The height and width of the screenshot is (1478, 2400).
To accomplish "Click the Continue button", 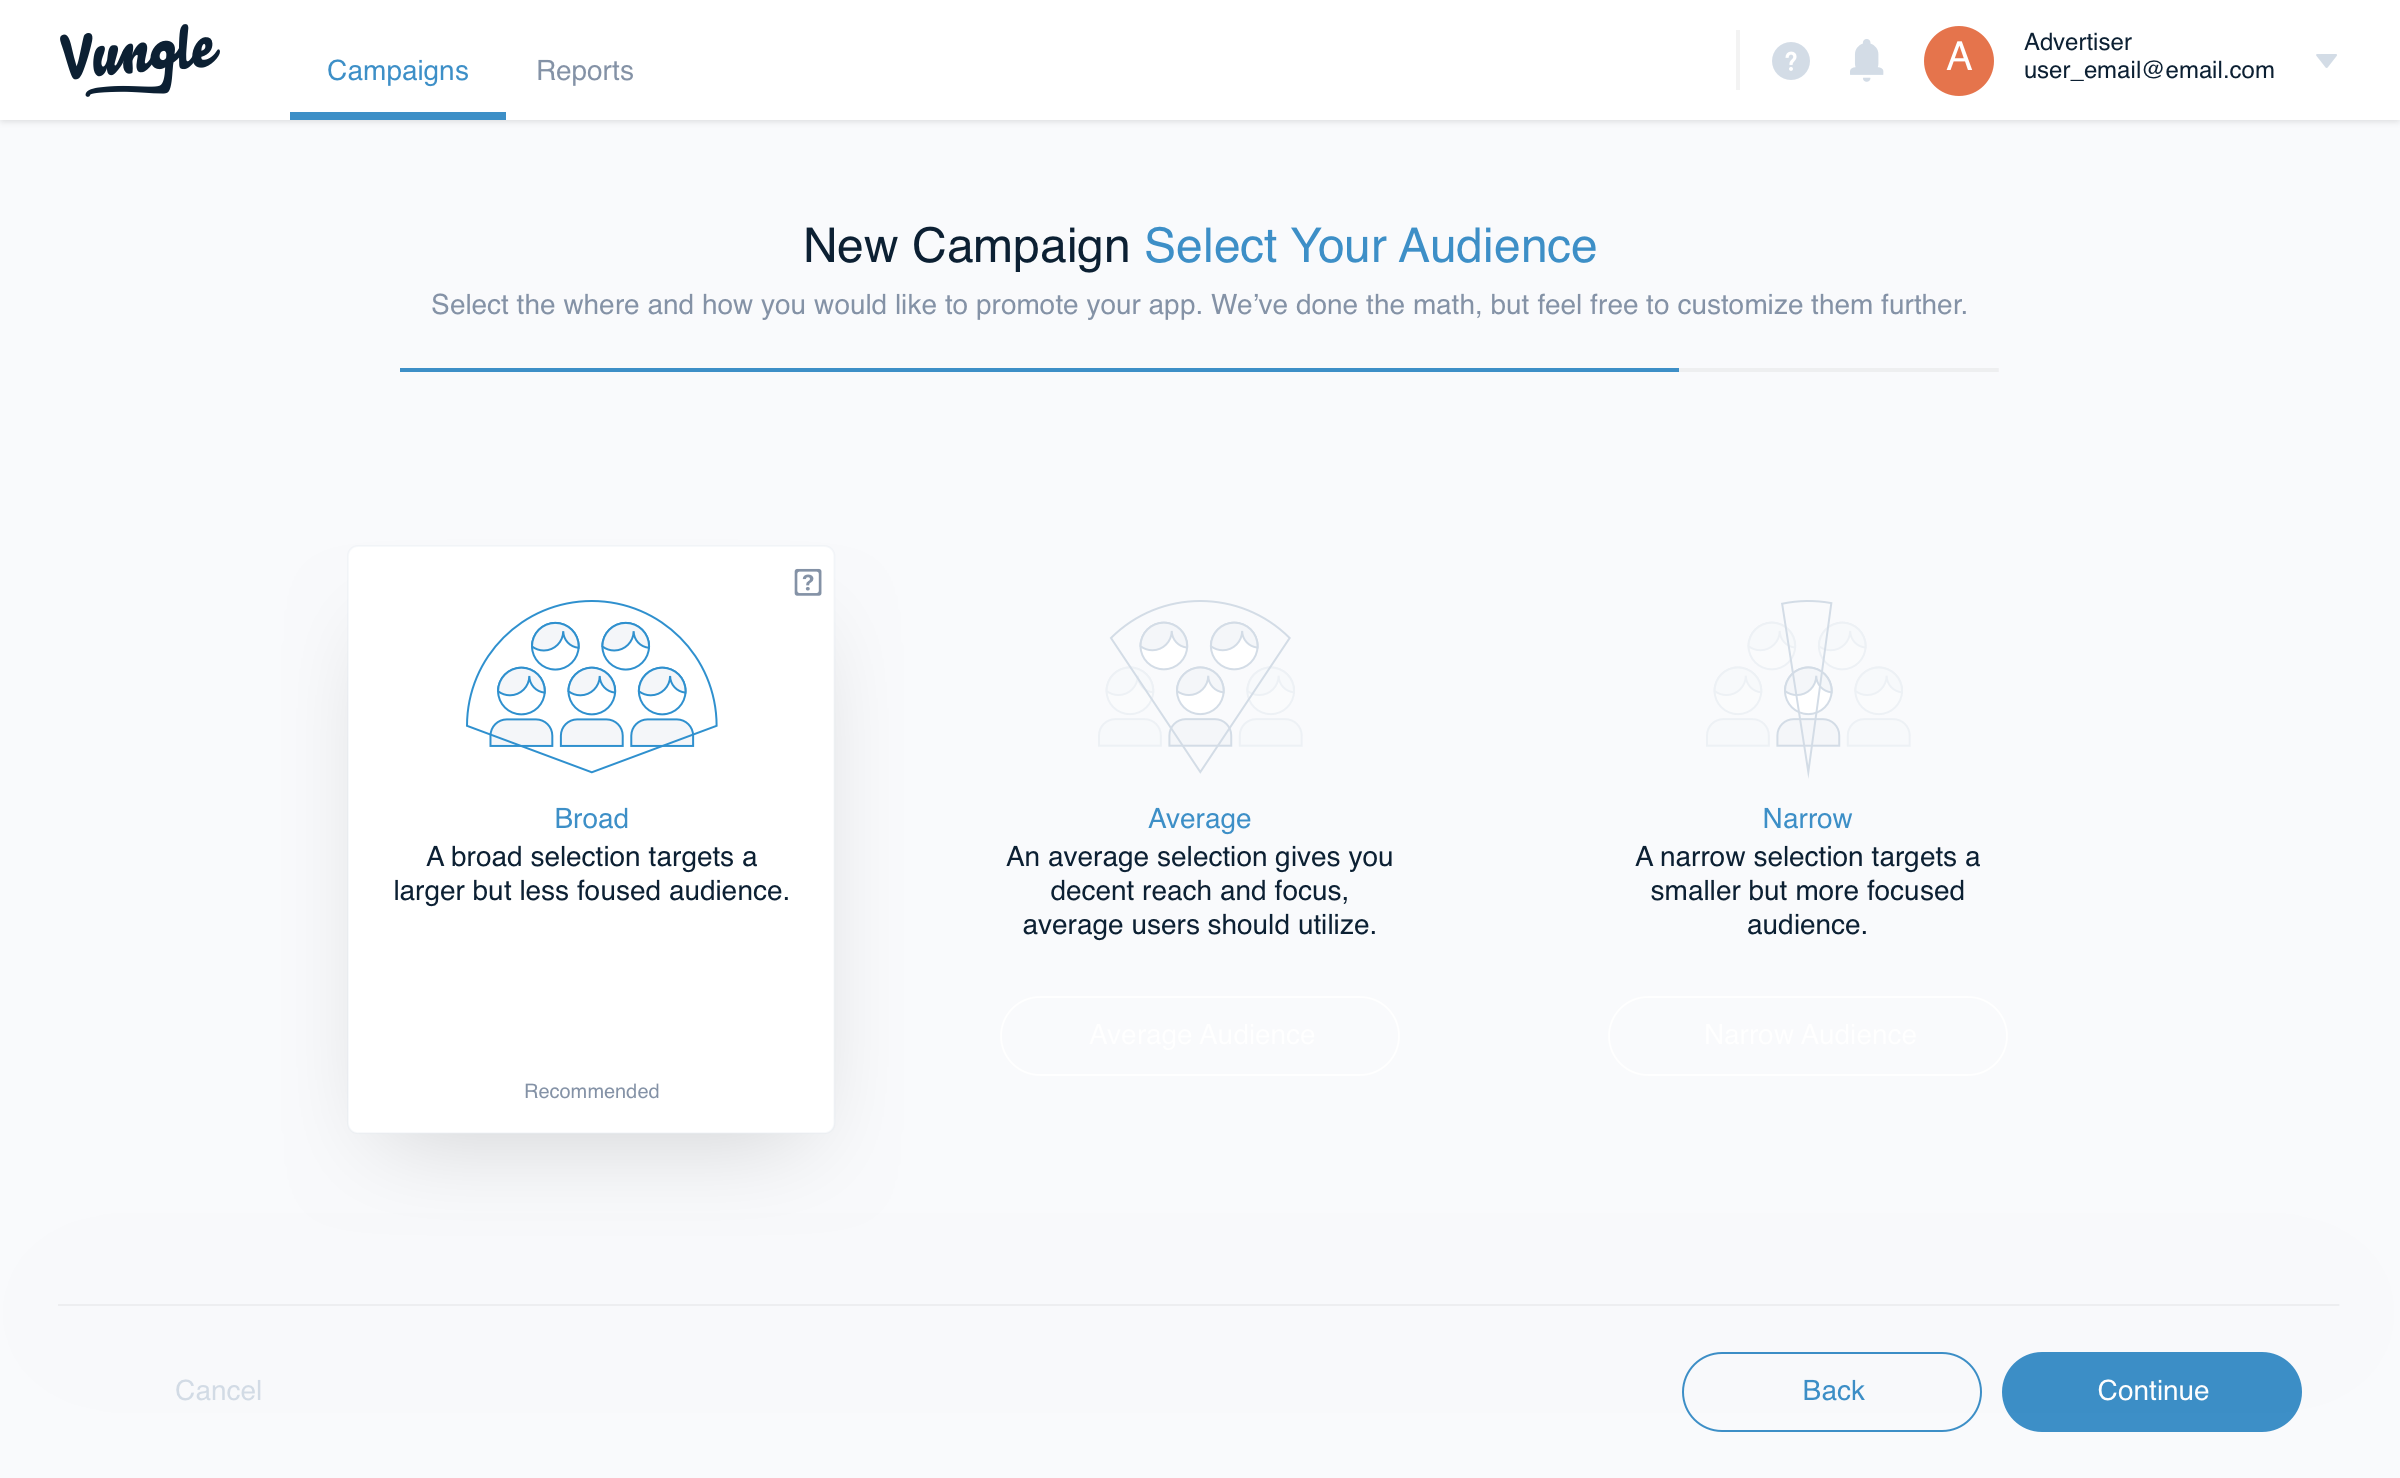I will (2152, 1391).
